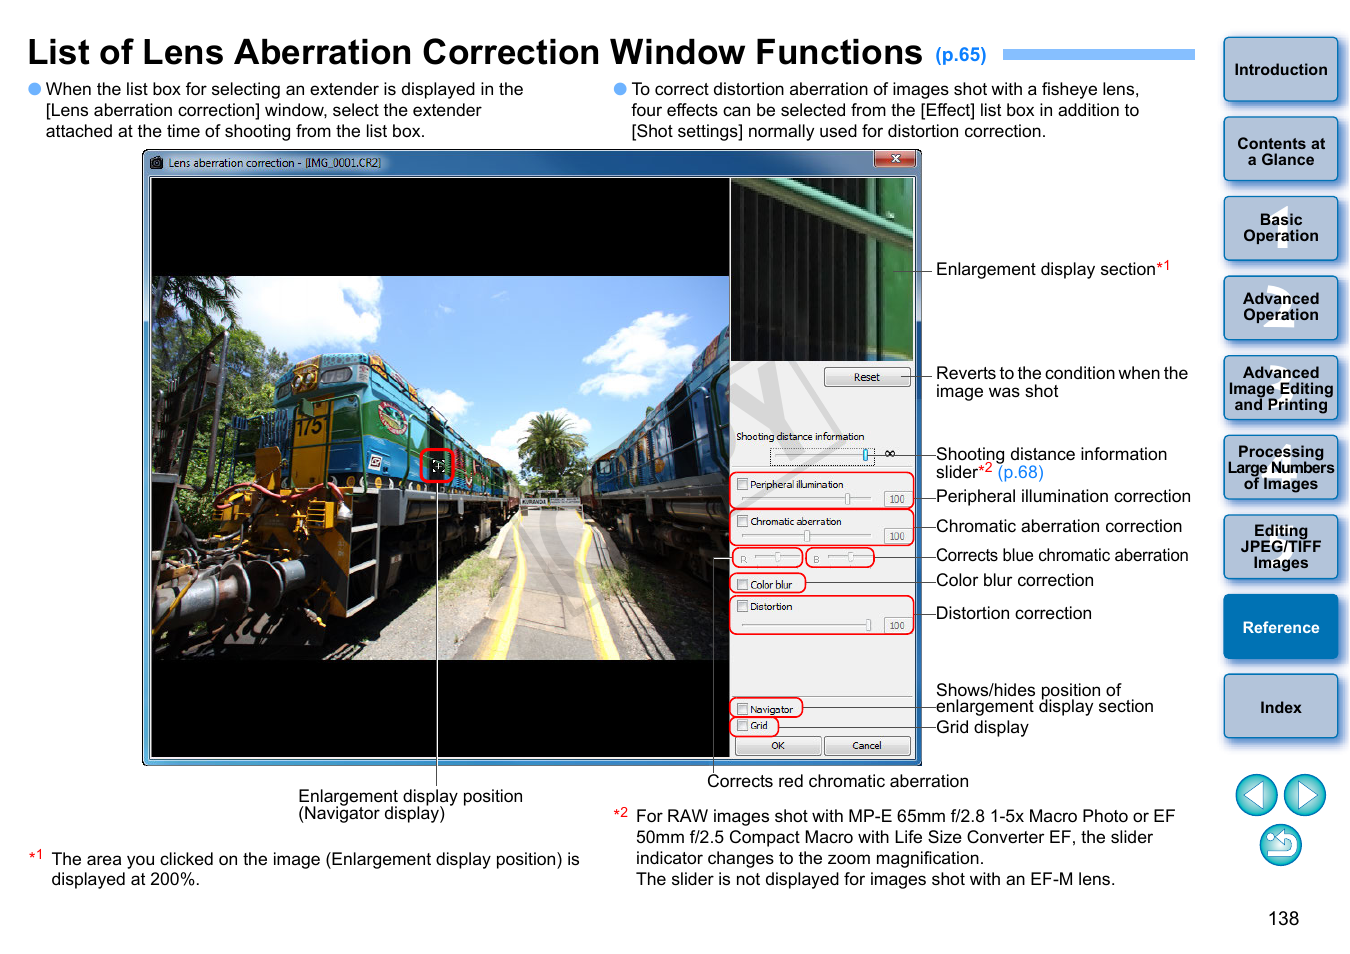This screenshot has height=954, width=1350.
Task: Click the Cancel button in dialog
Action: [866, 746]
